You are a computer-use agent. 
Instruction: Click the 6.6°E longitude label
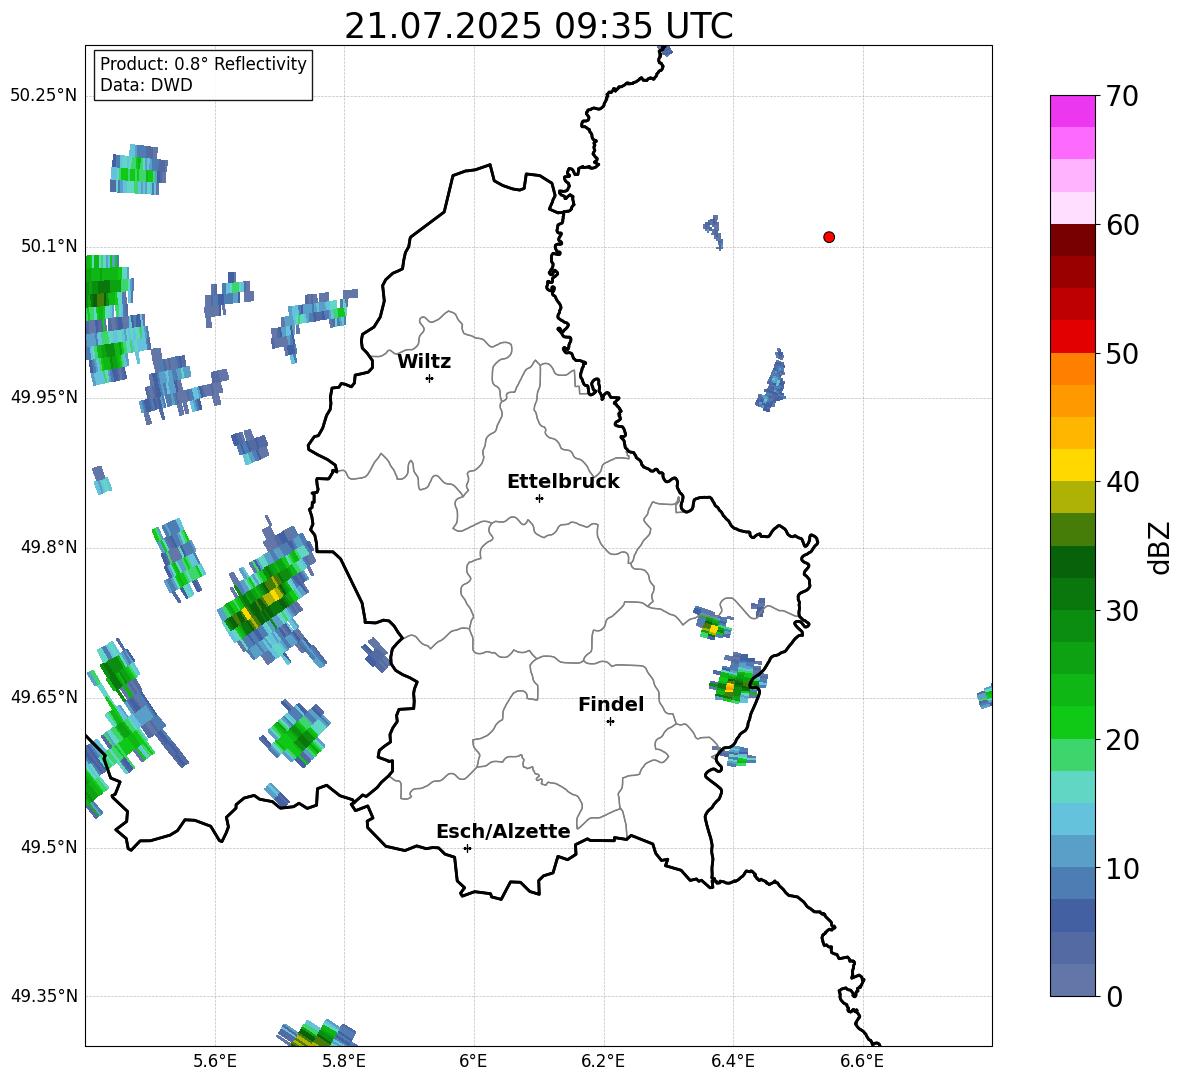click(862, 1061)
